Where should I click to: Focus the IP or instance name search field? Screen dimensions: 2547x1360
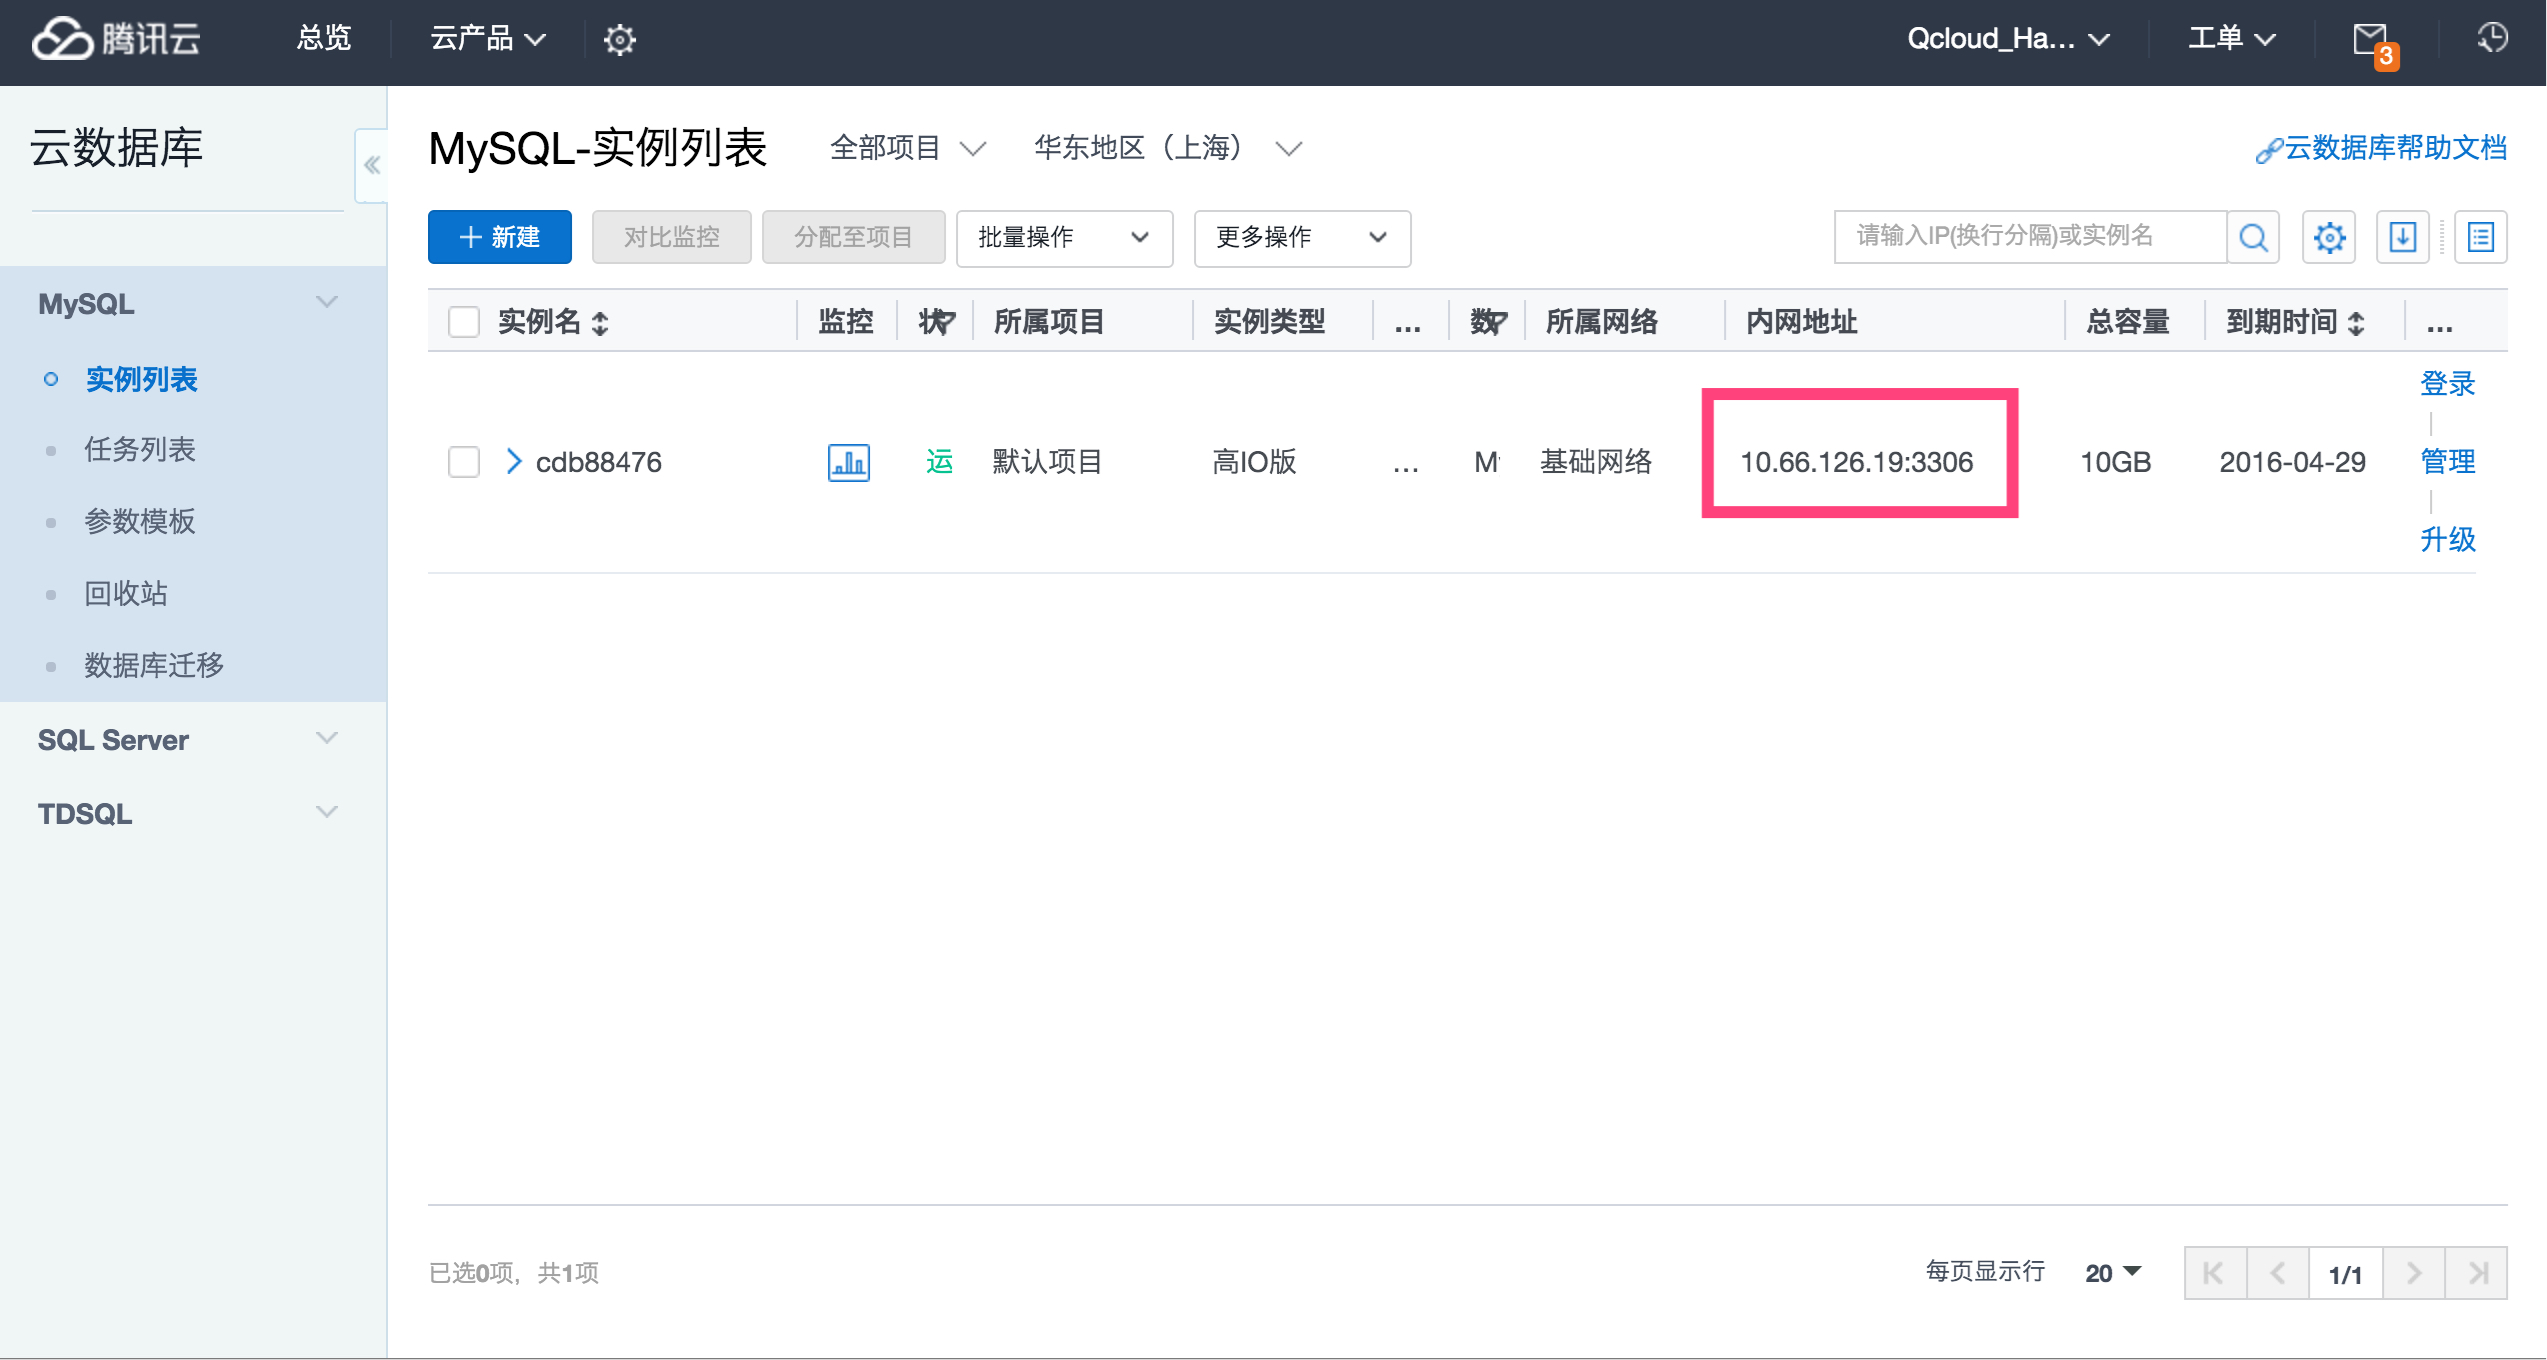(2030, 237)
